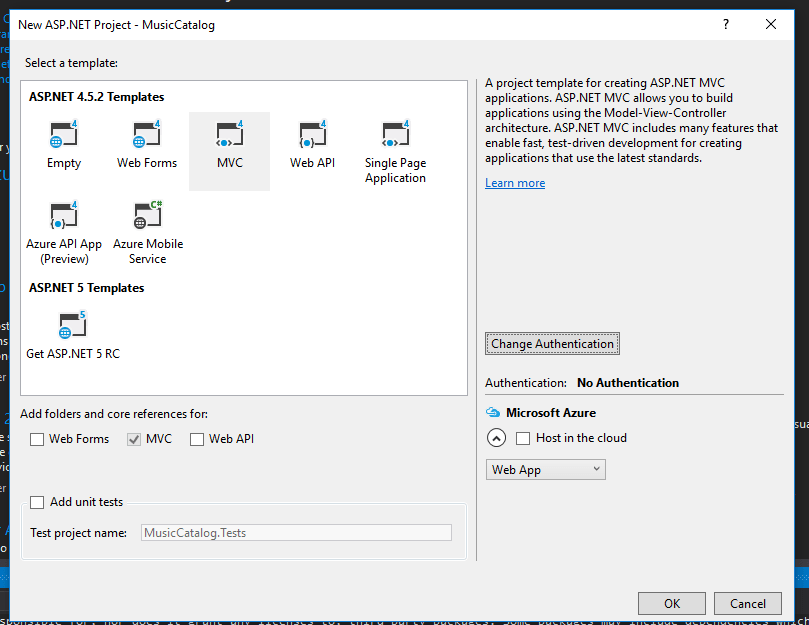The width and height of the screenshot is (809, 625).
Task: Enable the Web Forms core references checkbox
Action: coord(37,438)
